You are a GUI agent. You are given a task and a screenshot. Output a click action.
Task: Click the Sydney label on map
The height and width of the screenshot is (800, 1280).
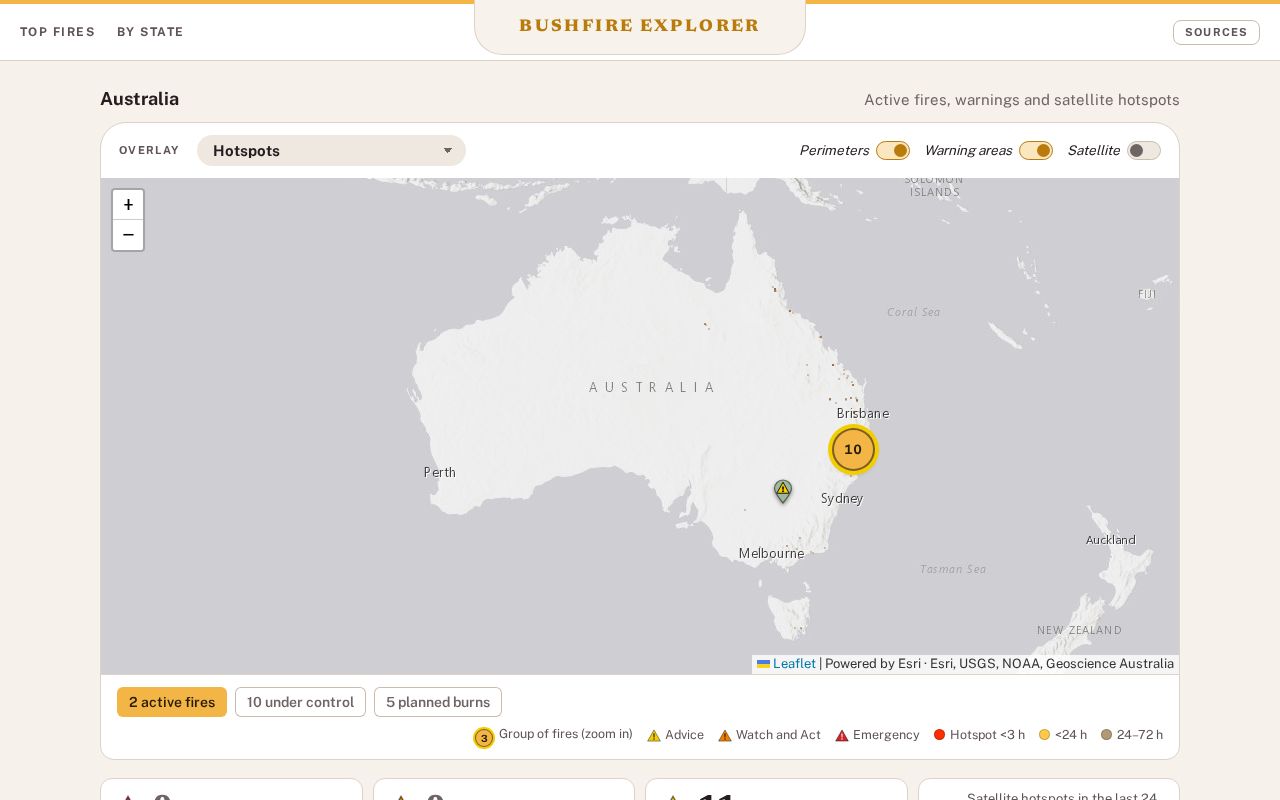click(842, 498)
